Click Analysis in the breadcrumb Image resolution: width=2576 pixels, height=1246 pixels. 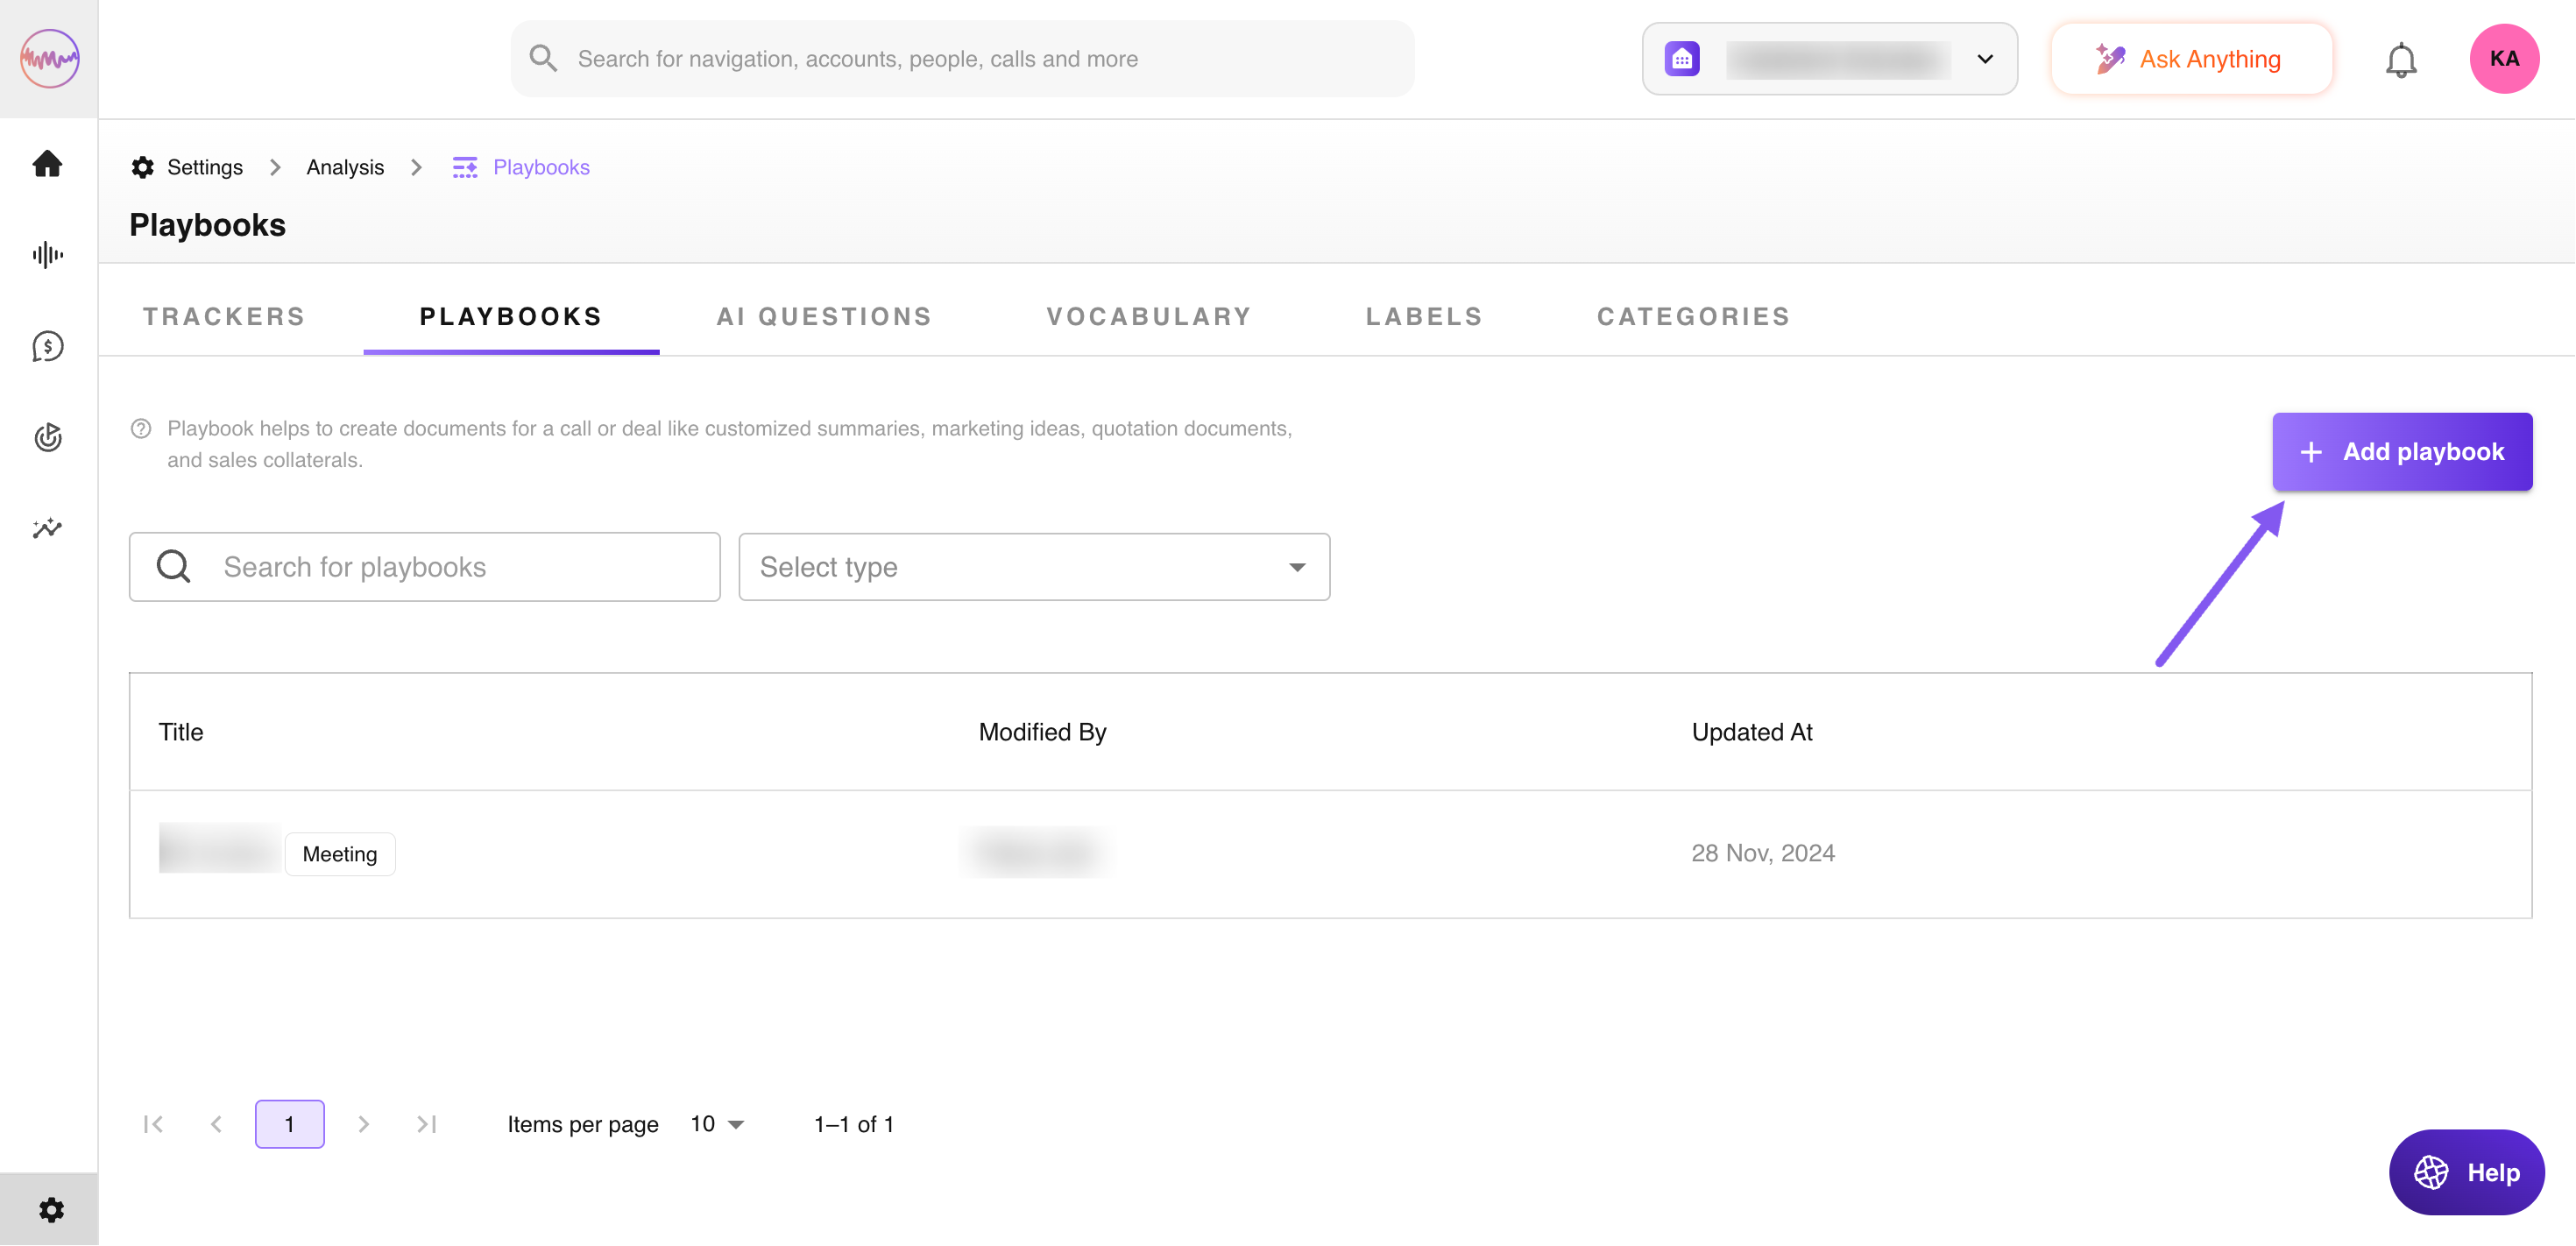click(345, 167)
